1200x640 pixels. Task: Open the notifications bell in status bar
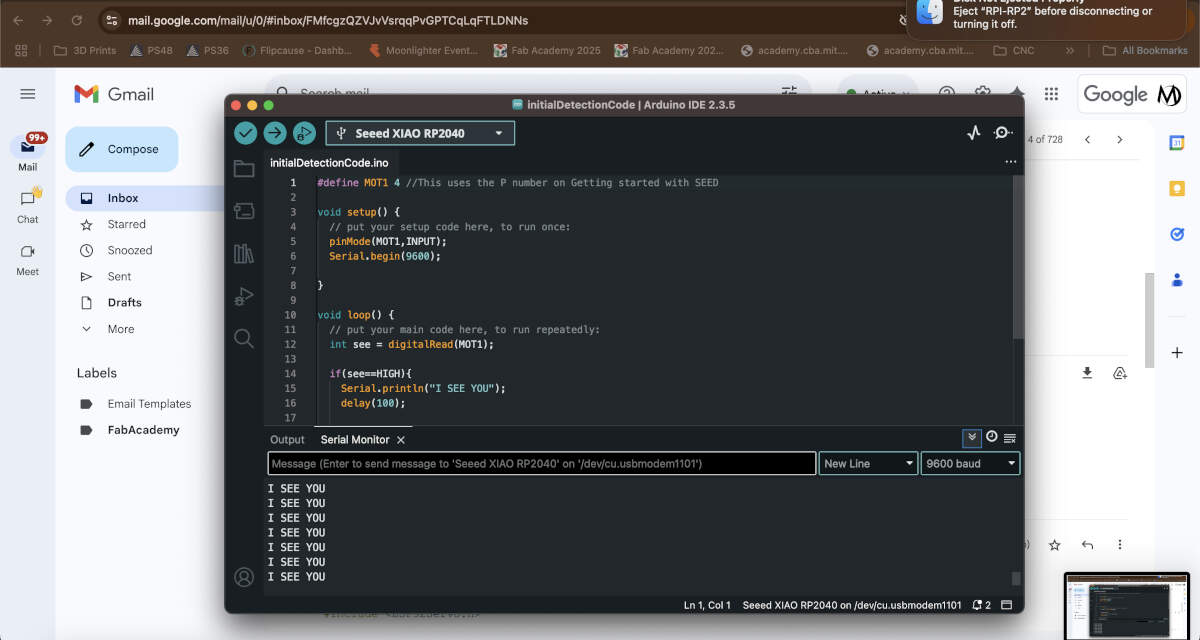(981, 605)
